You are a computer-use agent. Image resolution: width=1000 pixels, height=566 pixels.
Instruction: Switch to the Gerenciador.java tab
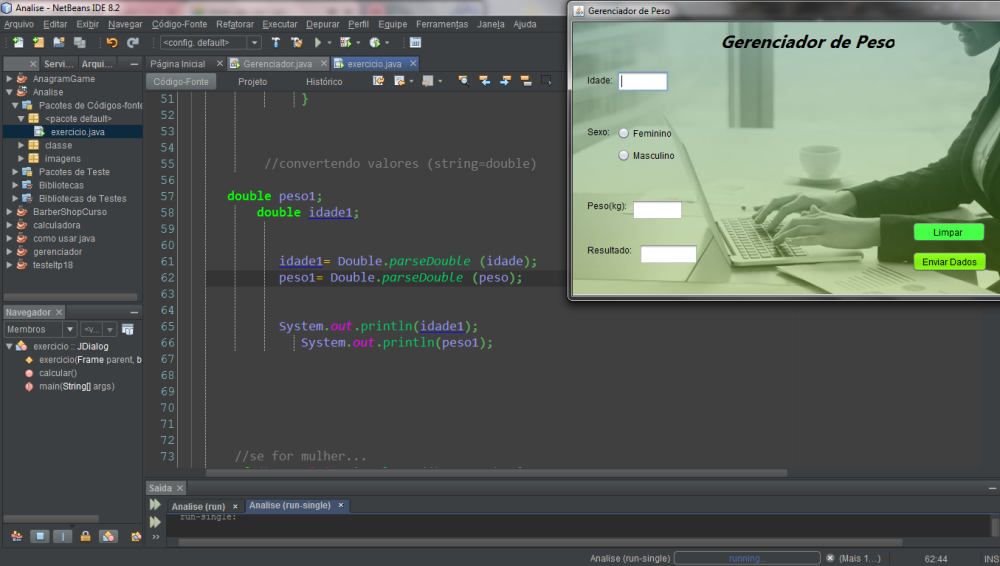coord(278,64)
